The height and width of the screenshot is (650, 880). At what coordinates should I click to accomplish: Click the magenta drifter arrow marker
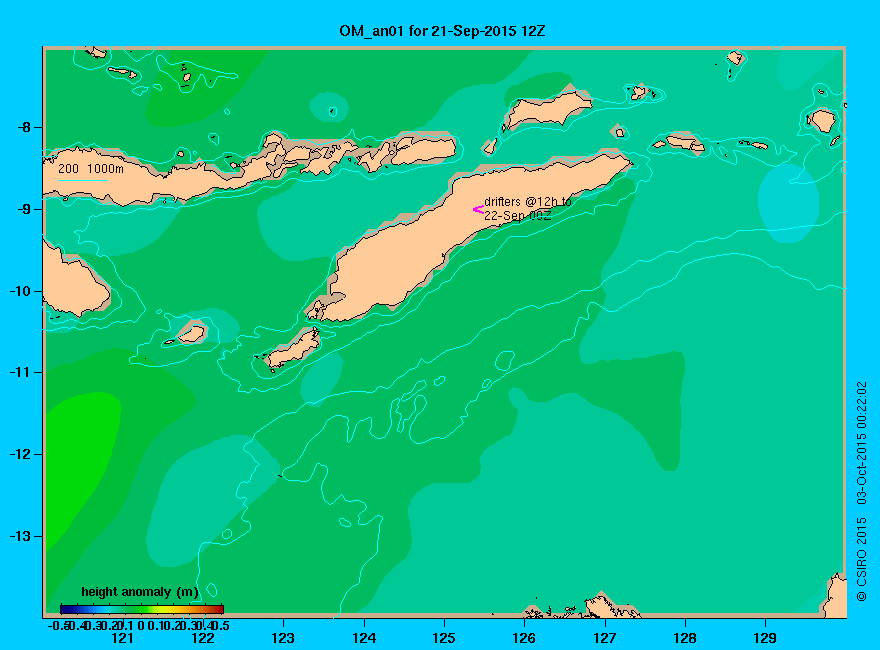point(478,210)
